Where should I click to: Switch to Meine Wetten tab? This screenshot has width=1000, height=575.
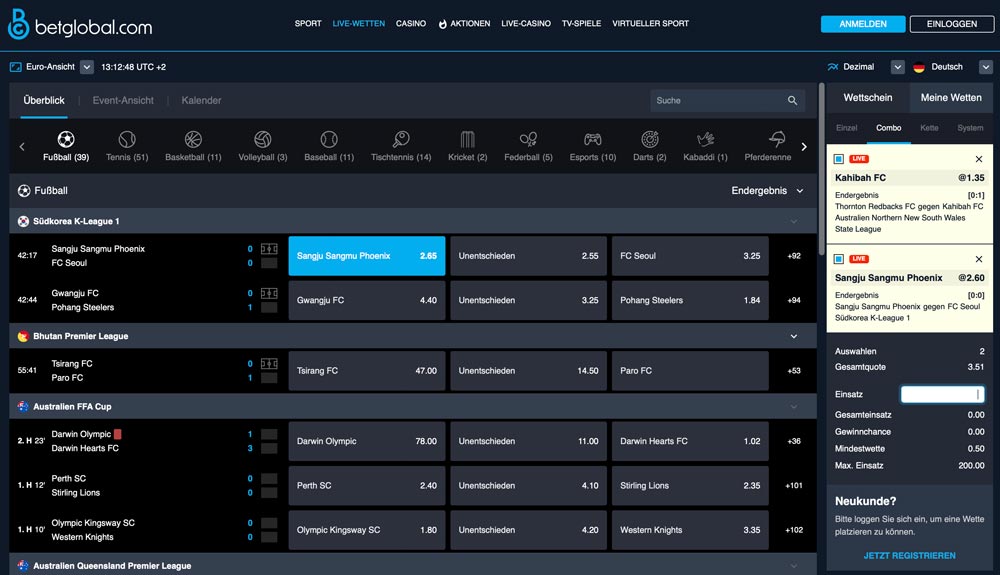pos(951,98)
